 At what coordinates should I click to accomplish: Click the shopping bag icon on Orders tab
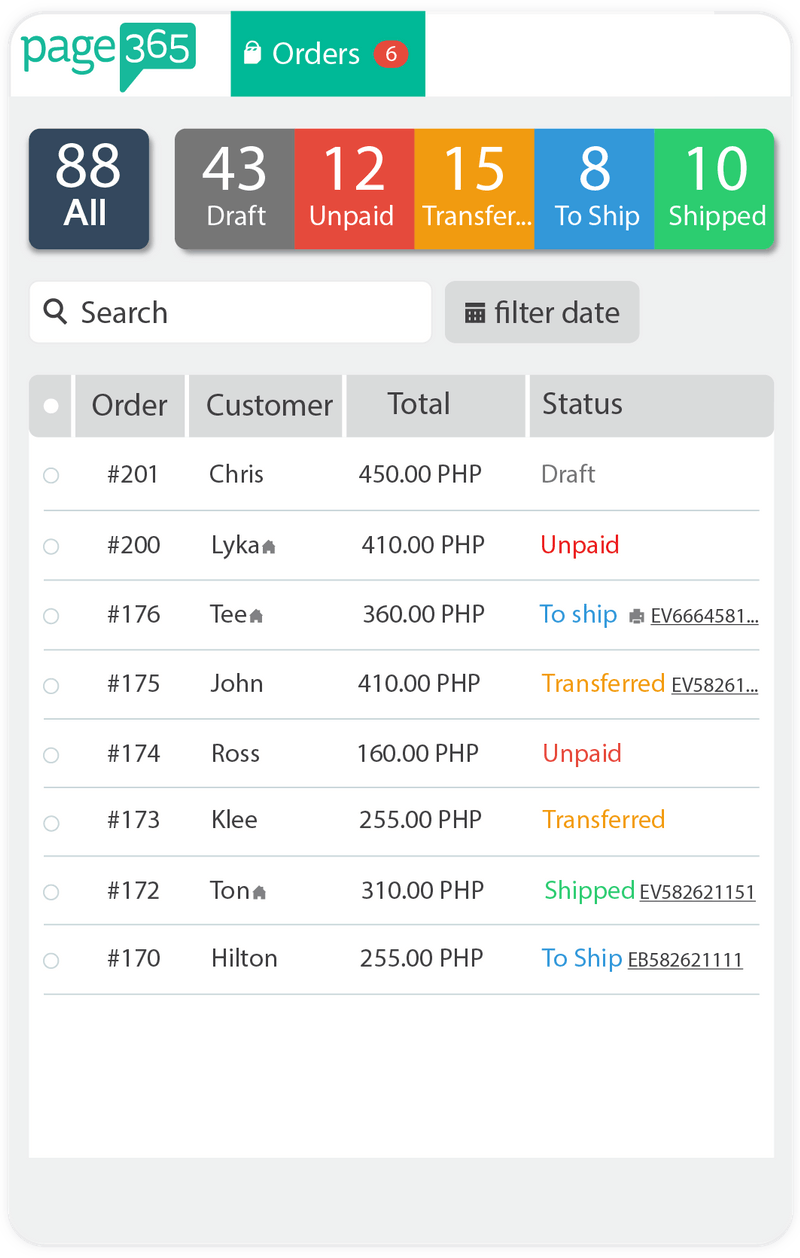[255, 52]
